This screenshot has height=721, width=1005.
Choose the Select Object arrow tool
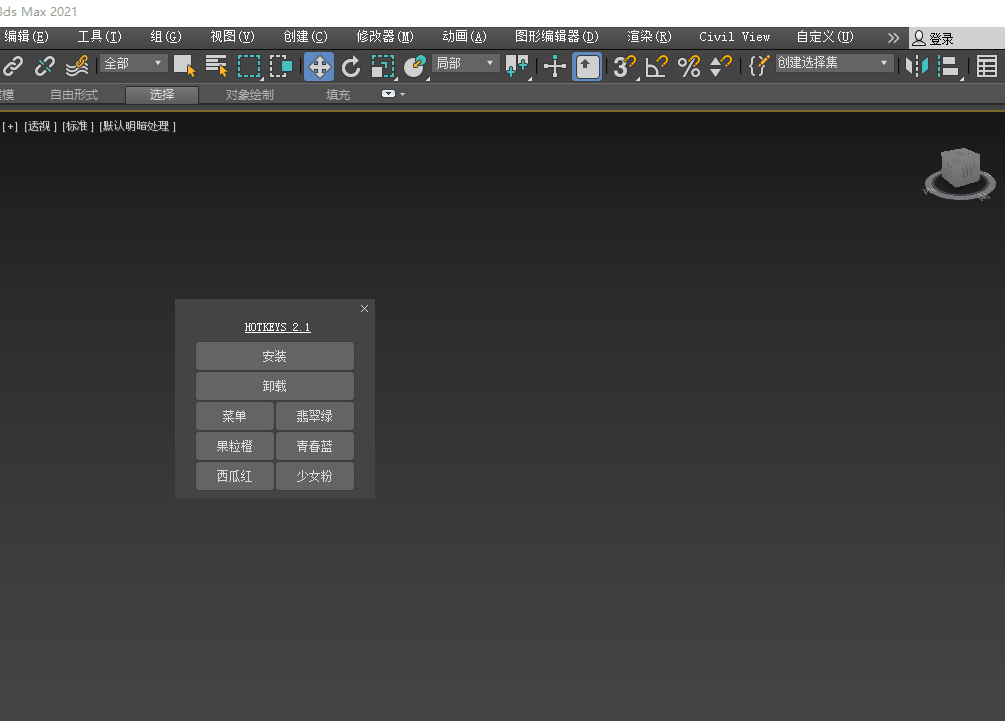click(x=184, y=66)
